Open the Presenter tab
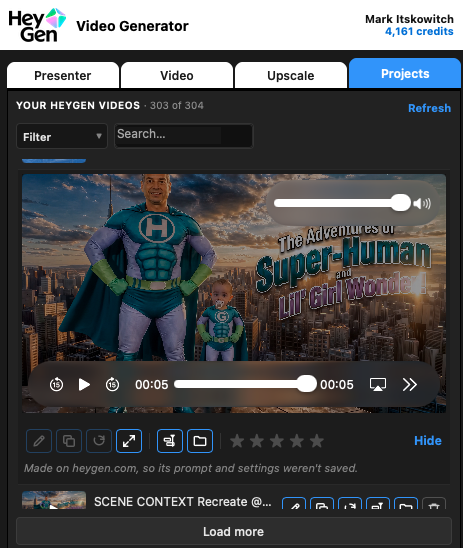This screenshot has height=548, width=463. pos(63,75)
